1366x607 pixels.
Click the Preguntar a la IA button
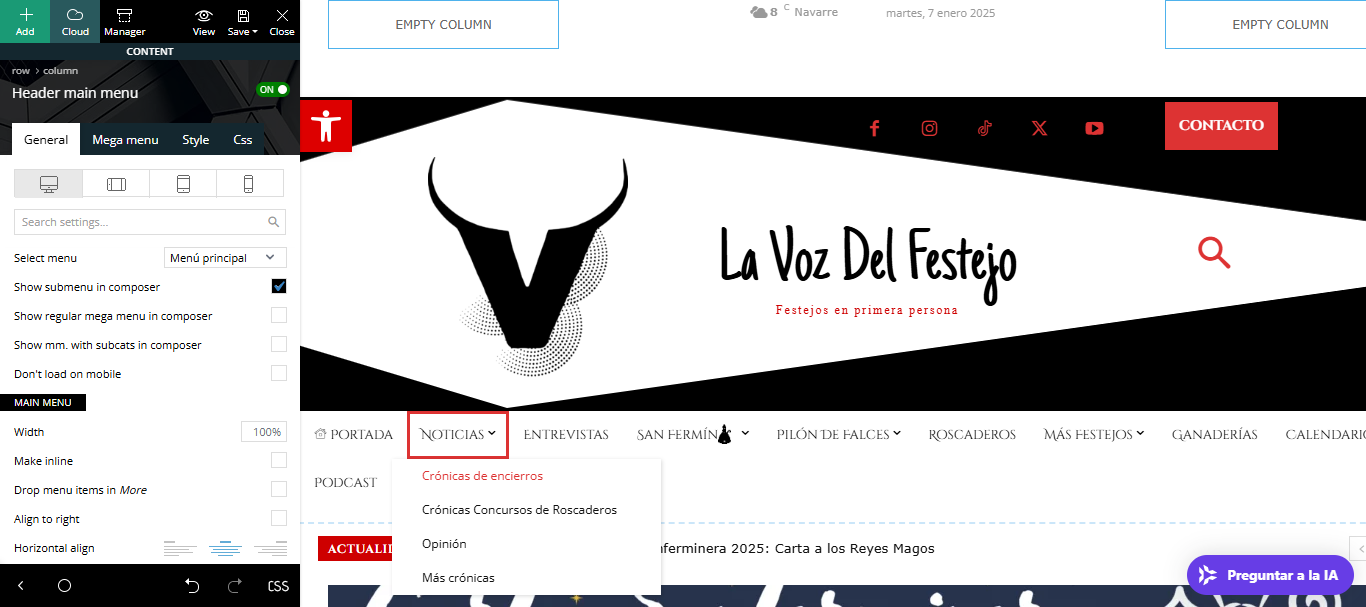tap(1270, 575)
